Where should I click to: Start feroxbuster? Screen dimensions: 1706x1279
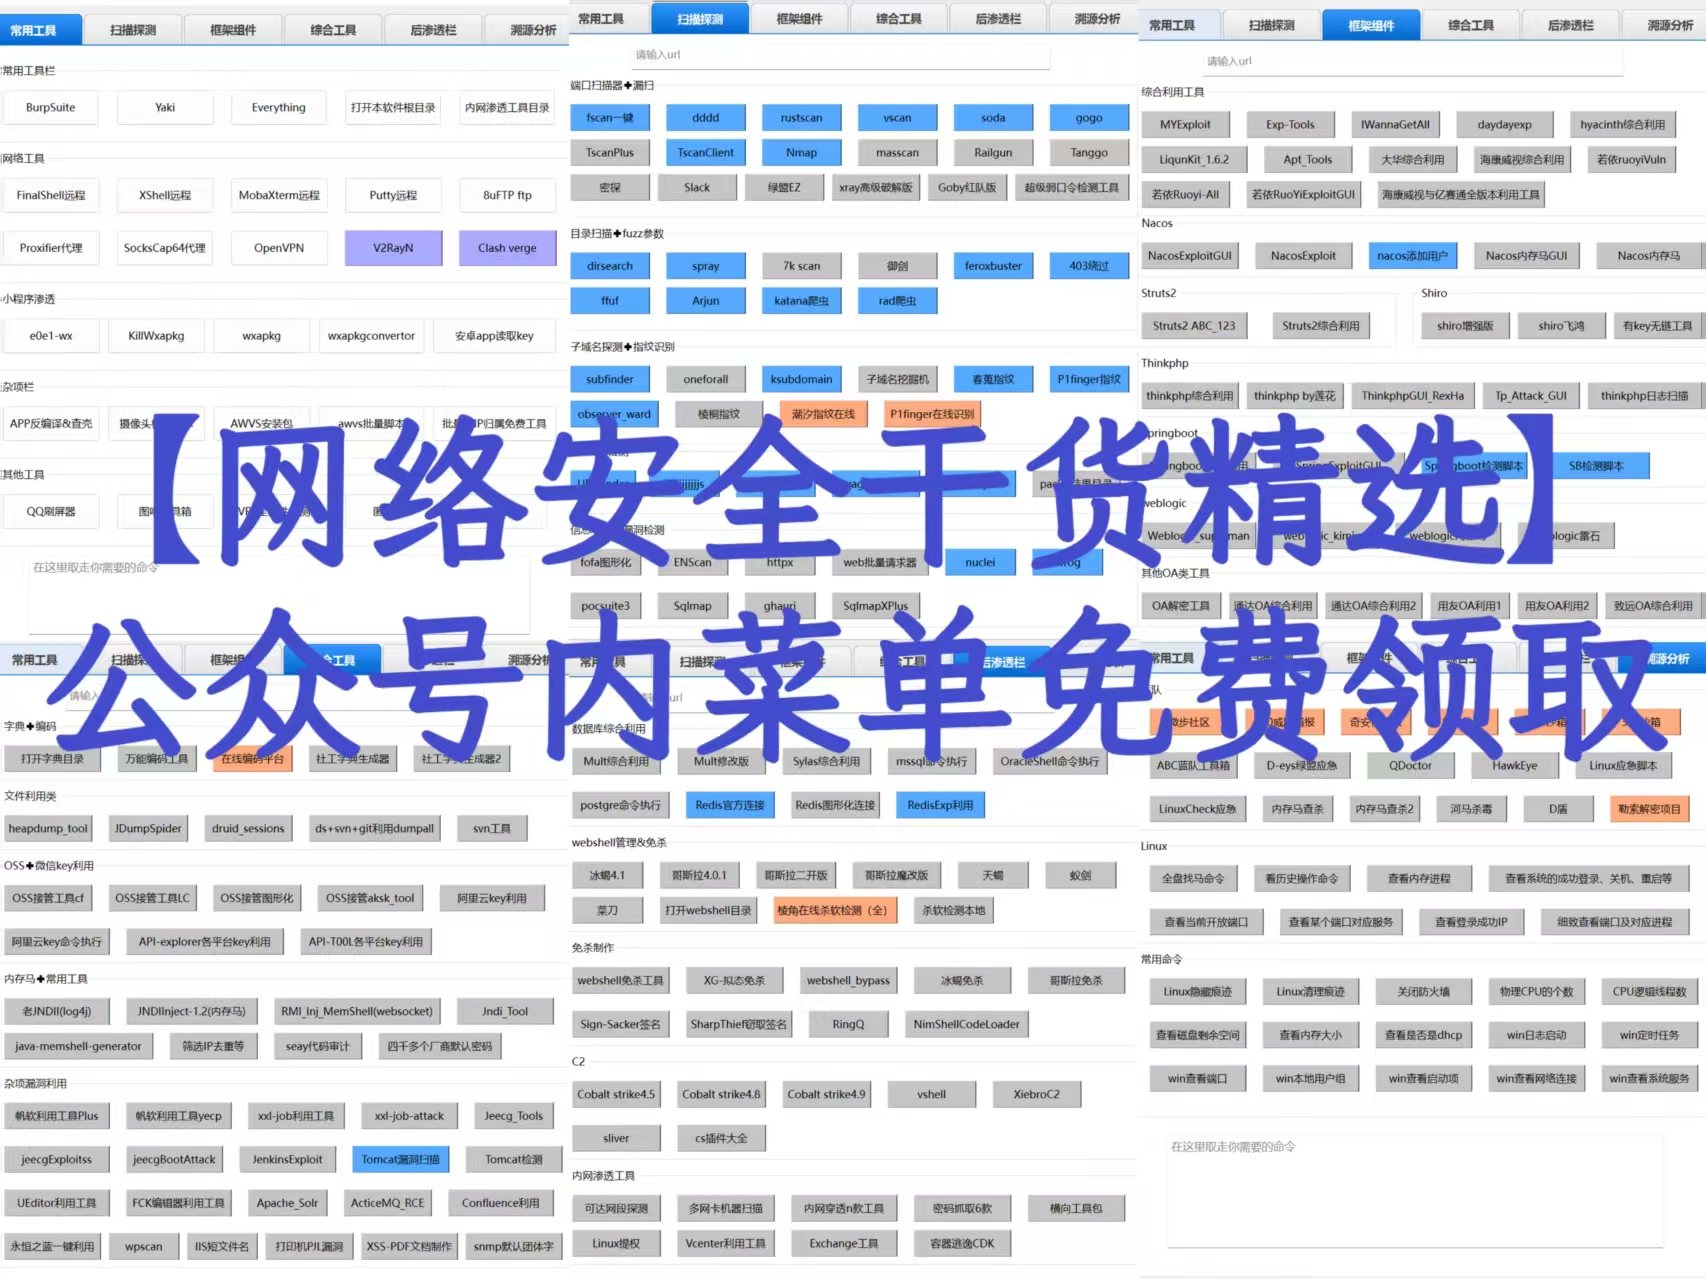click(993, 266)
